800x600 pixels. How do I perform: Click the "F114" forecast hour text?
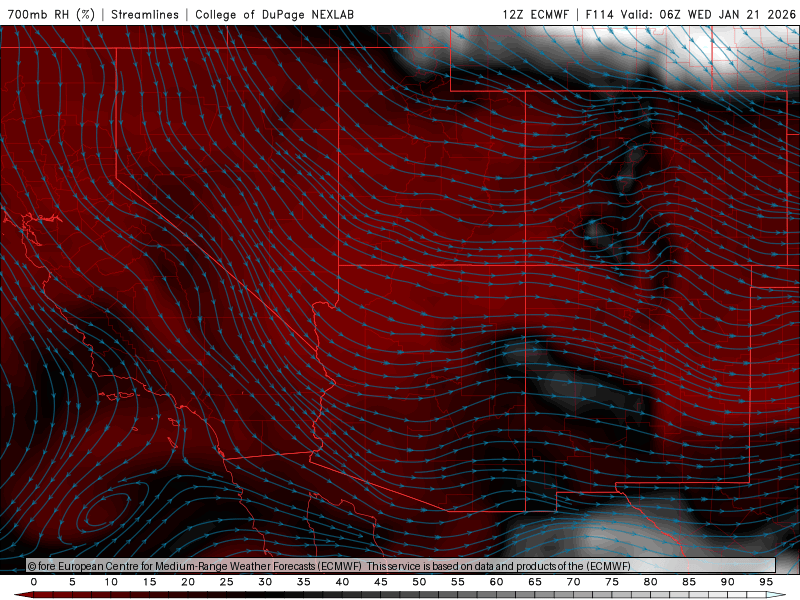click(599, 14)
